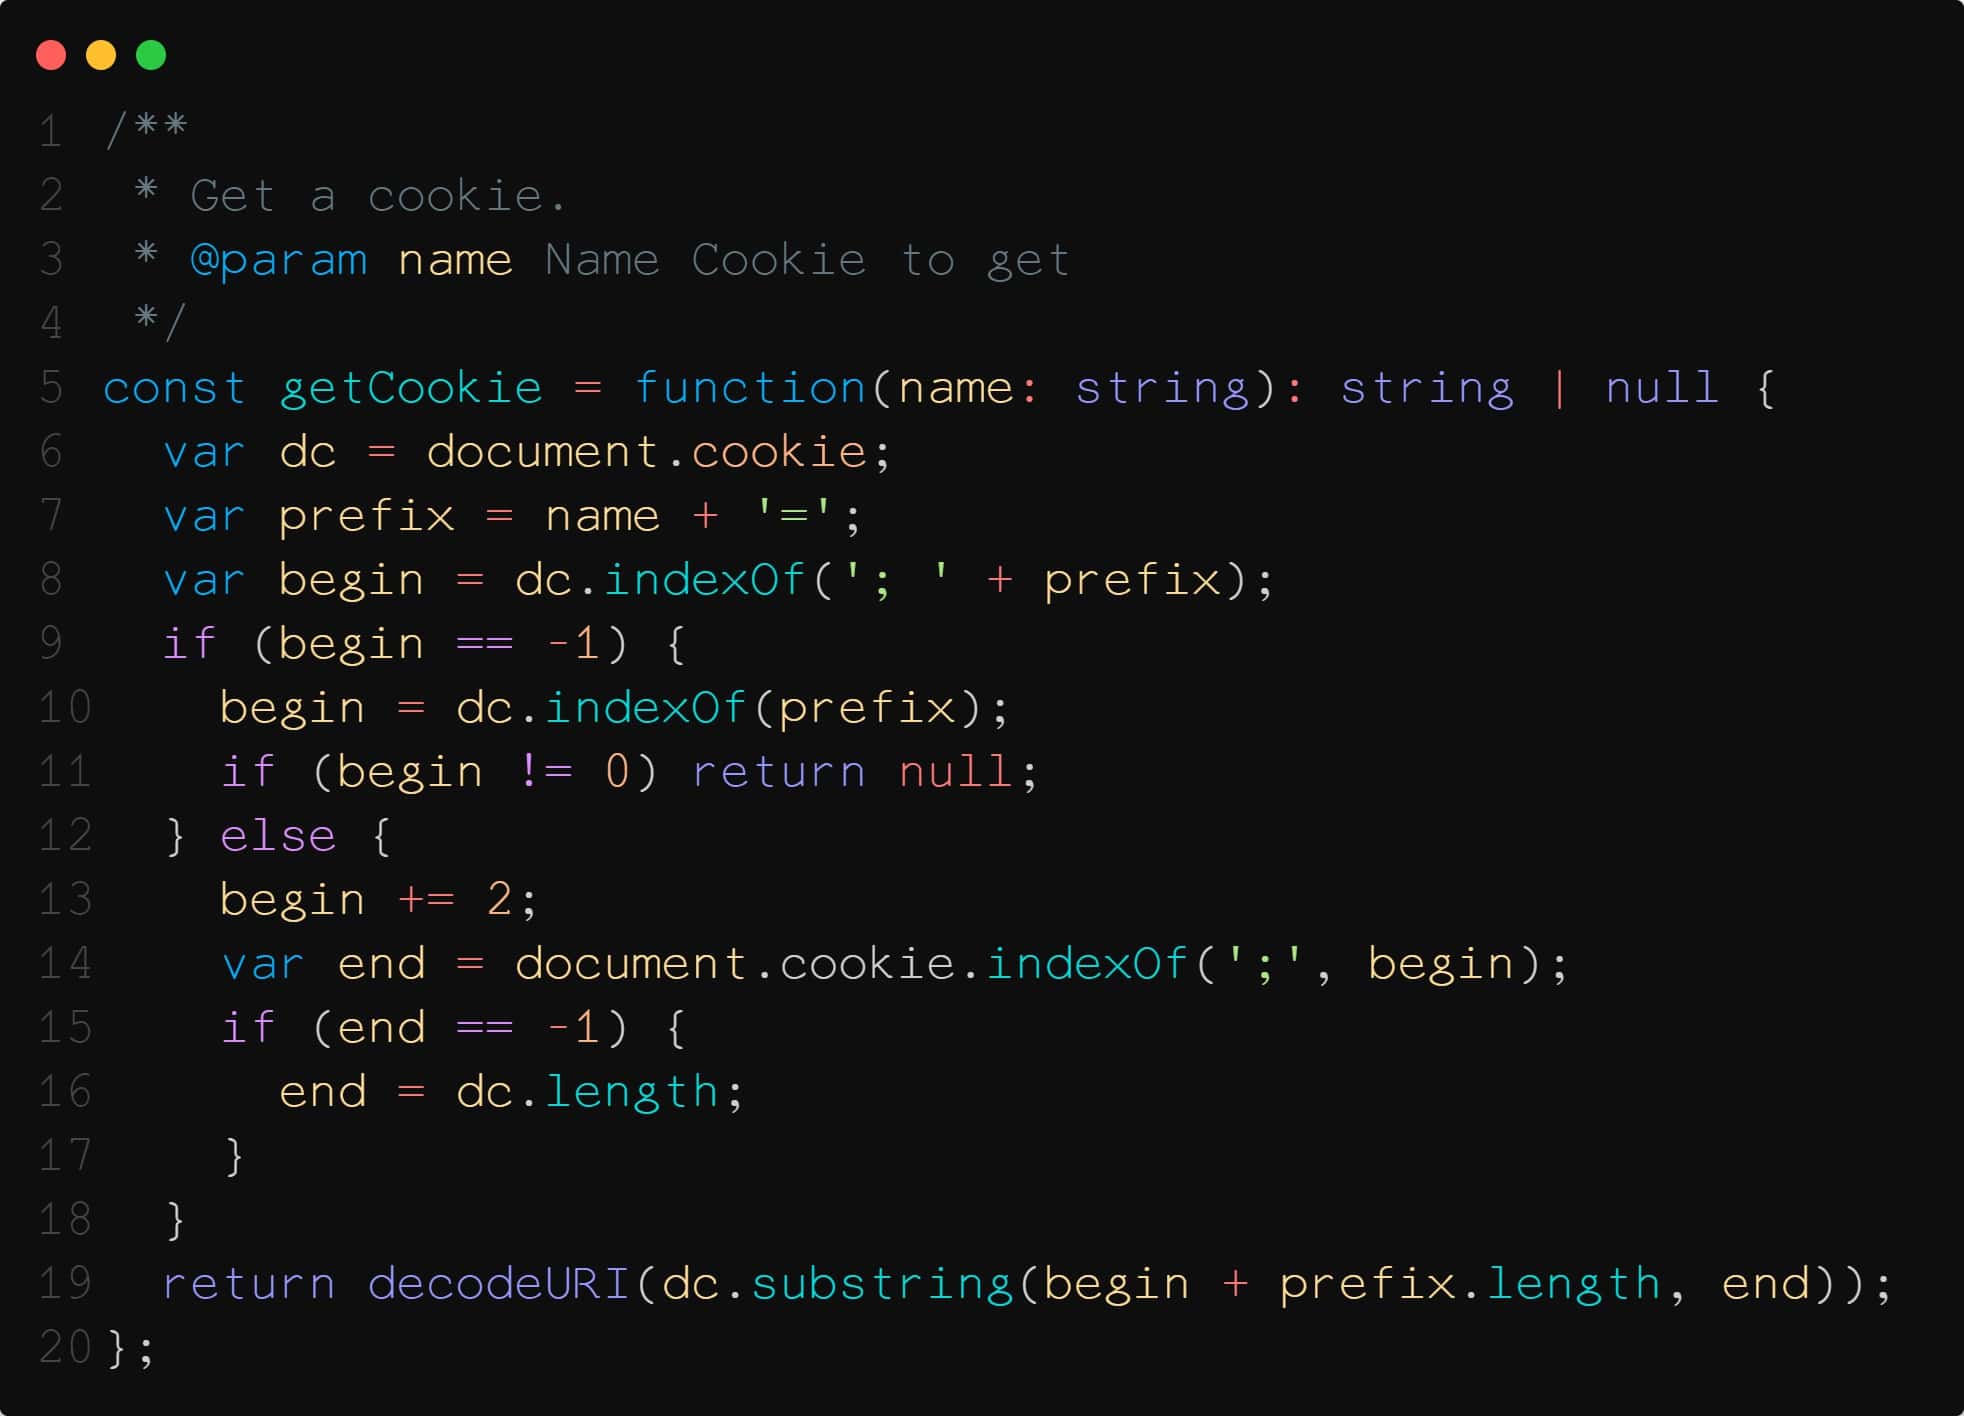Click the word function on line 5
The image size is (1964, 1416).
[x=750, y=388]
